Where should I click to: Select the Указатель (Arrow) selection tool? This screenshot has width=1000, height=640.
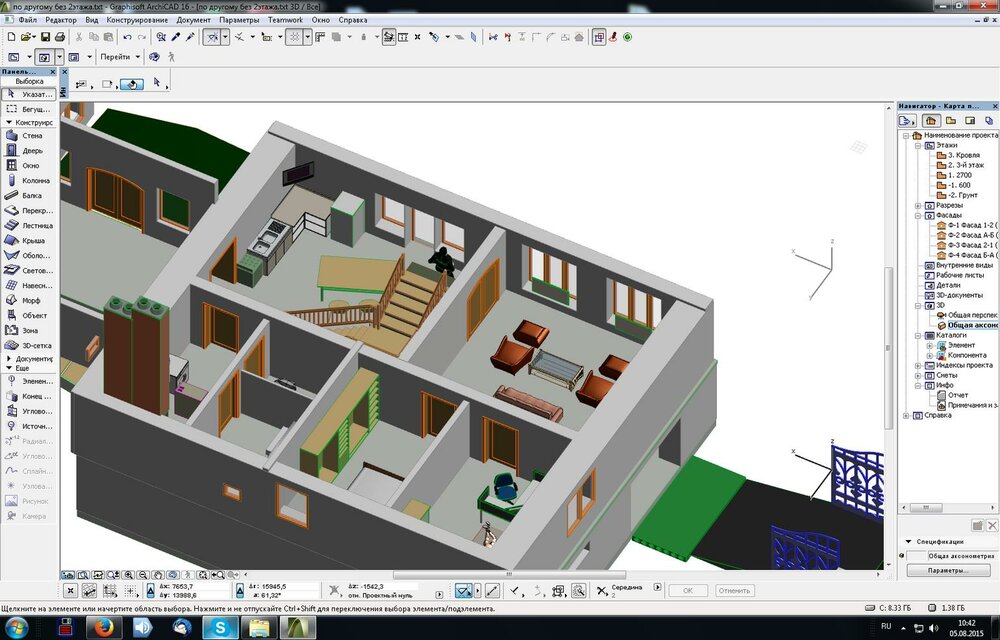[30, 94]
